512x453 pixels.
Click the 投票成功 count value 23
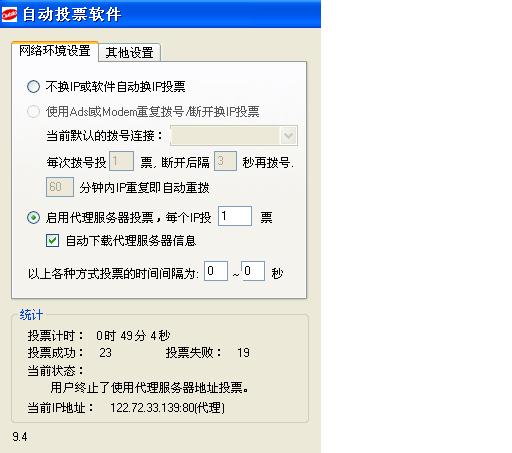105,353
